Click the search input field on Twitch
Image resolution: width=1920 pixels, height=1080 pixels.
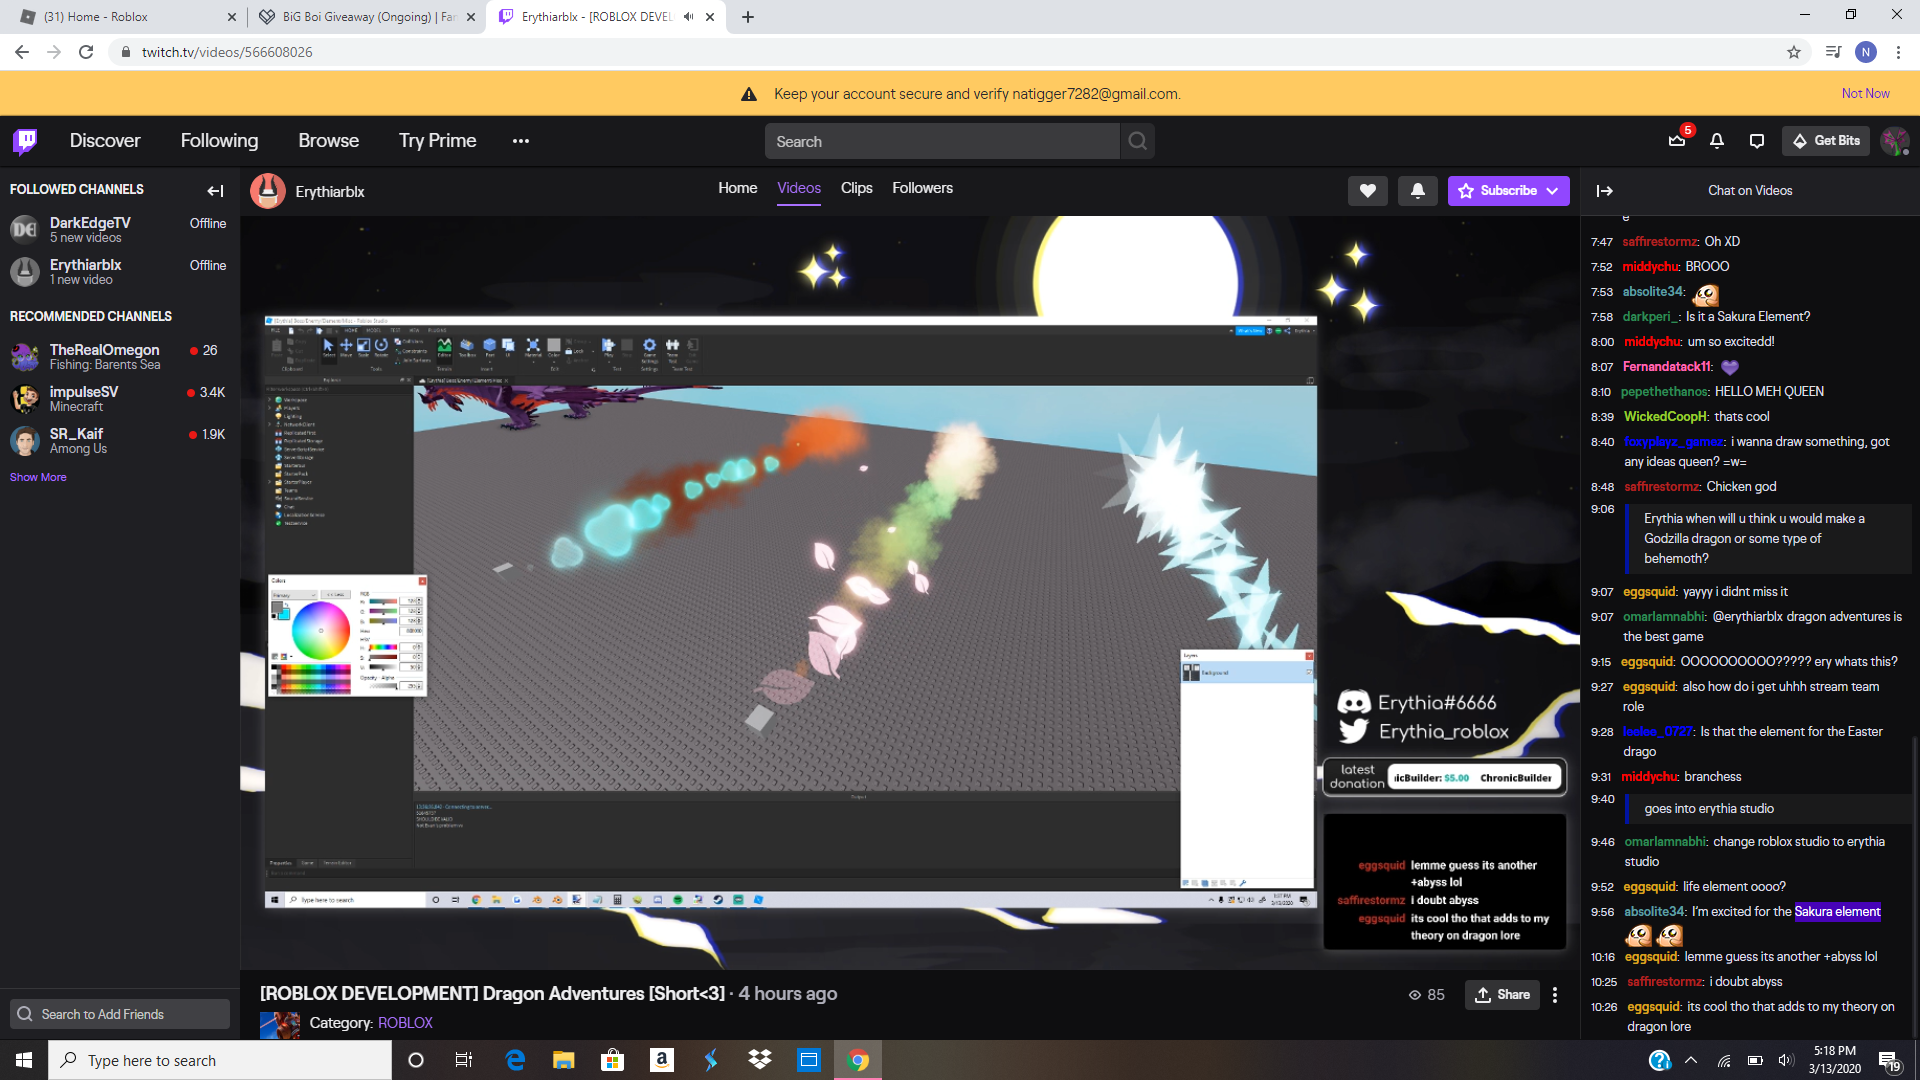(943, 141)
